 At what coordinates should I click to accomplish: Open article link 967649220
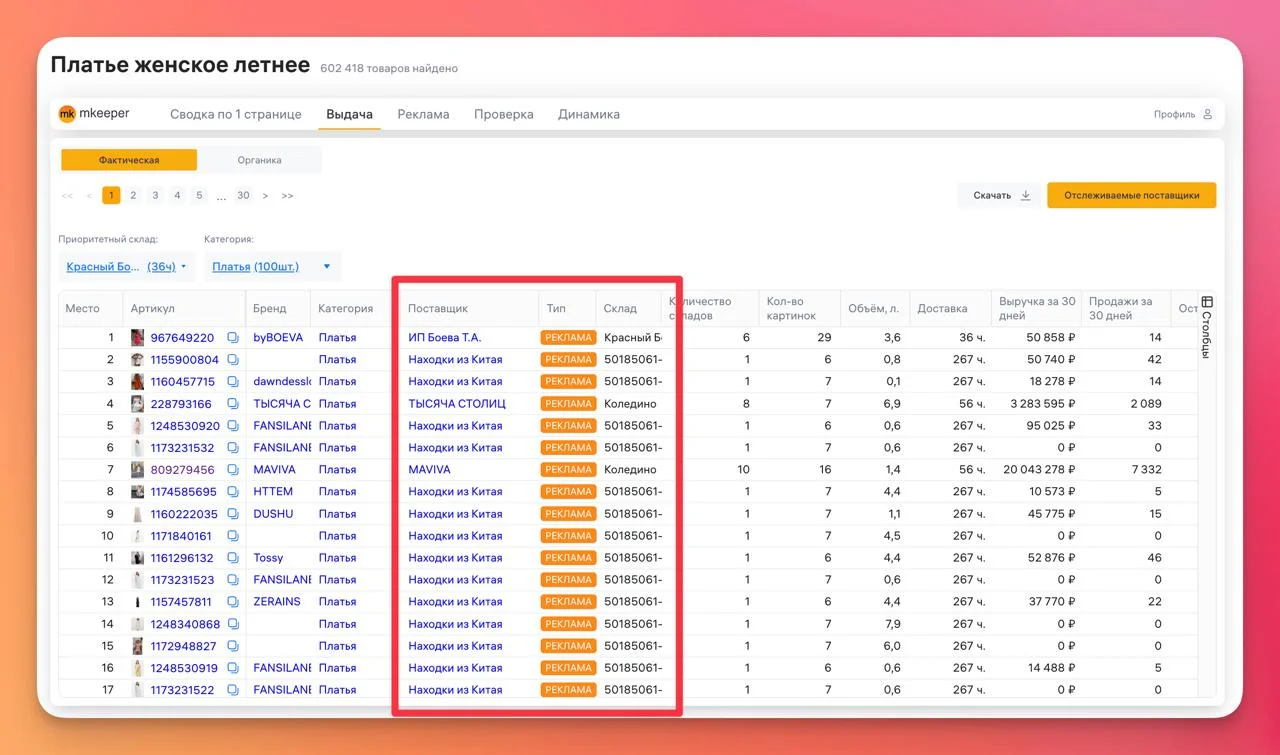182,338
